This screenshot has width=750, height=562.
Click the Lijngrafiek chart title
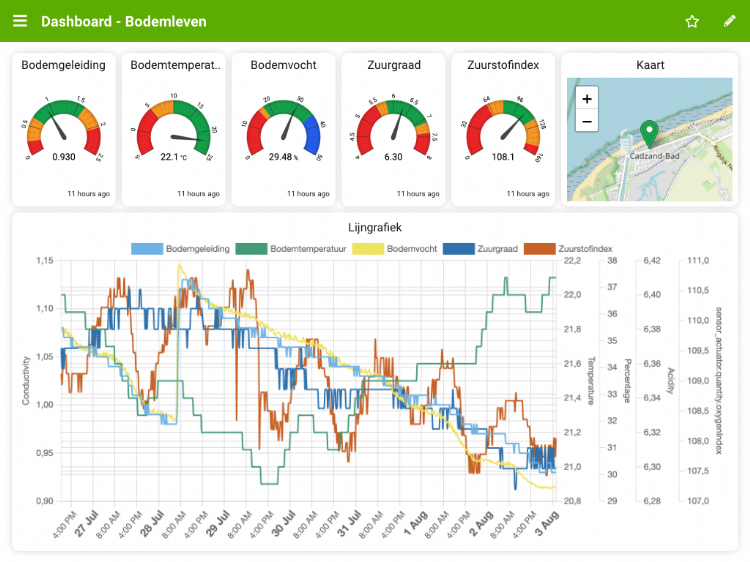point(374,227)
